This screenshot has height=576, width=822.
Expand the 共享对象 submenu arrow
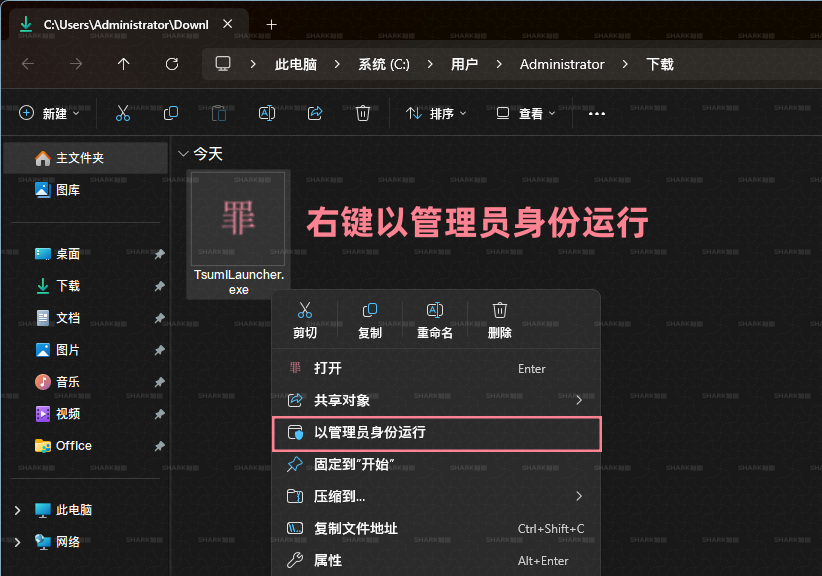579,400
